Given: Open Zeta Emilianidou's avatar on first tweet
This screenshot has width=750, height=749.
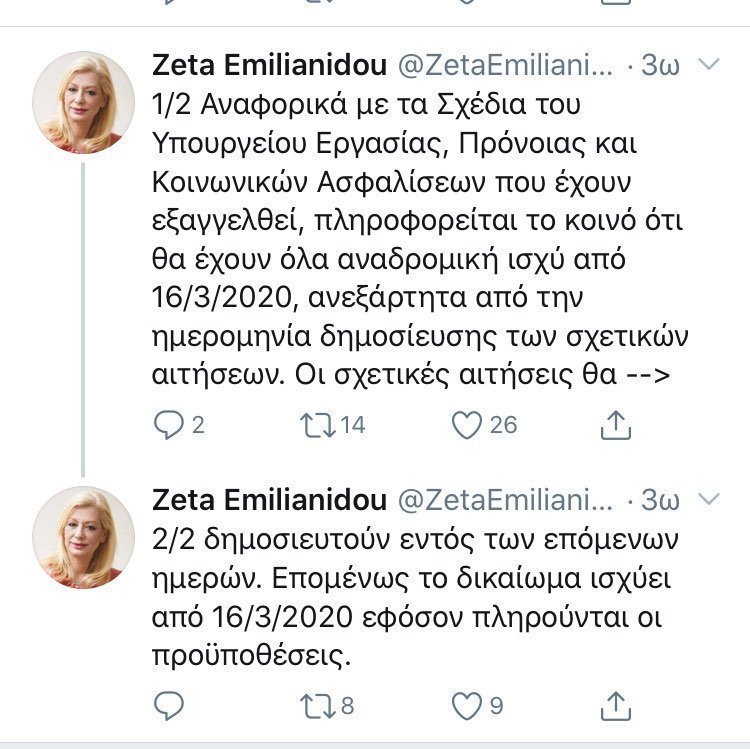Looking at the screenshot, I should [83, 102].
